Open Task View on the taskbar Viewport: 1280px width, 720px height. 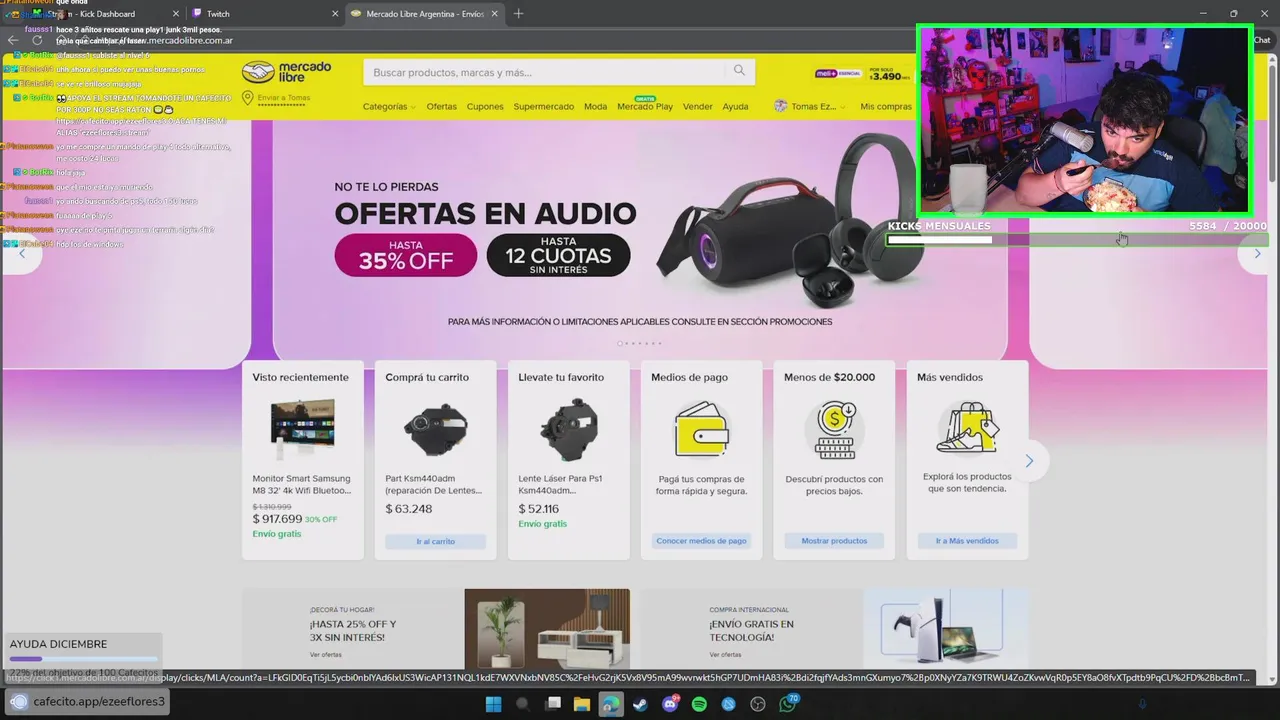tap(553, 704)
